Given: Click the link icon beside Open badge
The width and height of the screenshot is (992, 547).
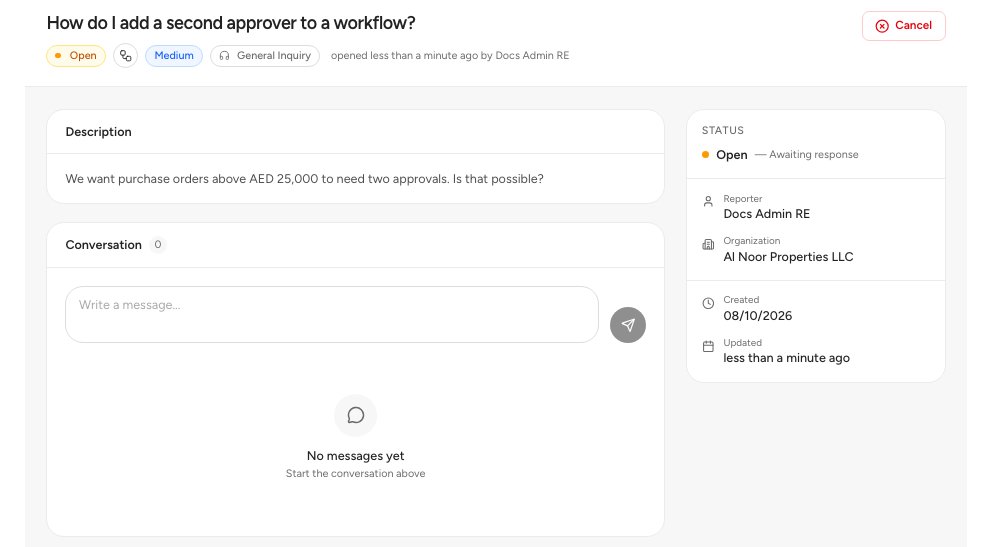Looking at the screenshot, I should coord(125,56).
